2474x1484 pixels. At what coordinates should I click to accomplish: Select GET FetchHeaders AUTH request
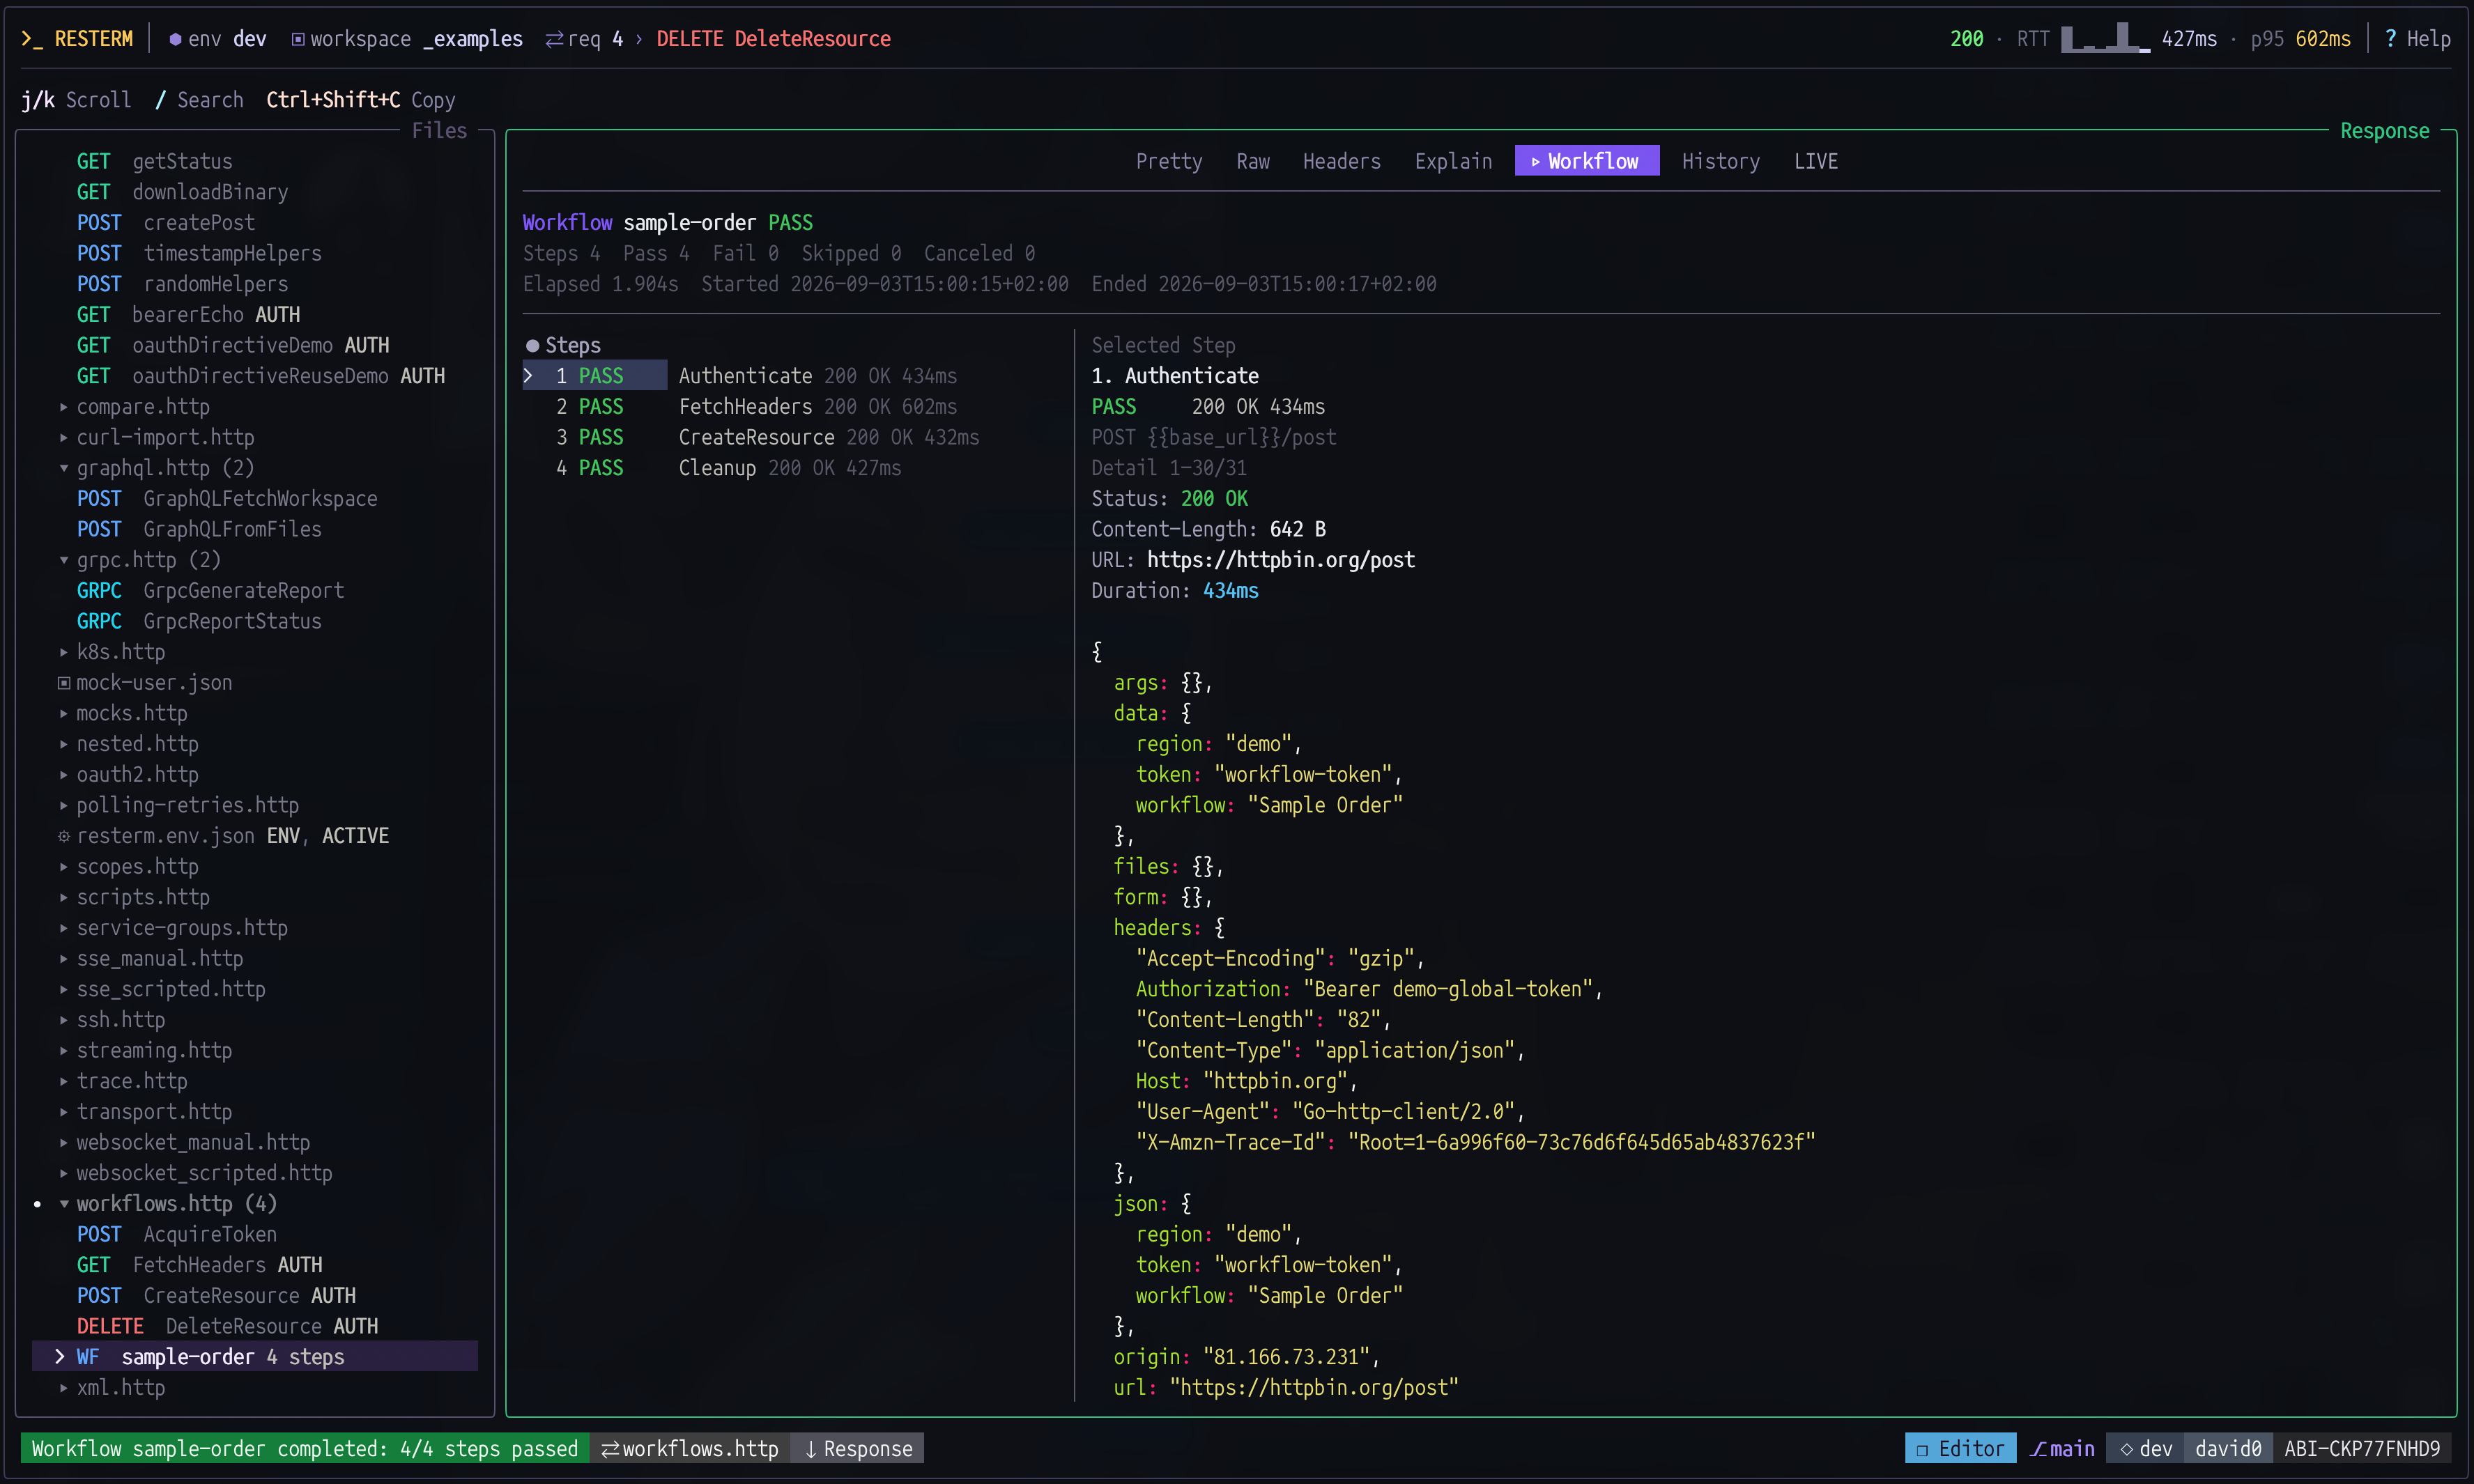199,1265
